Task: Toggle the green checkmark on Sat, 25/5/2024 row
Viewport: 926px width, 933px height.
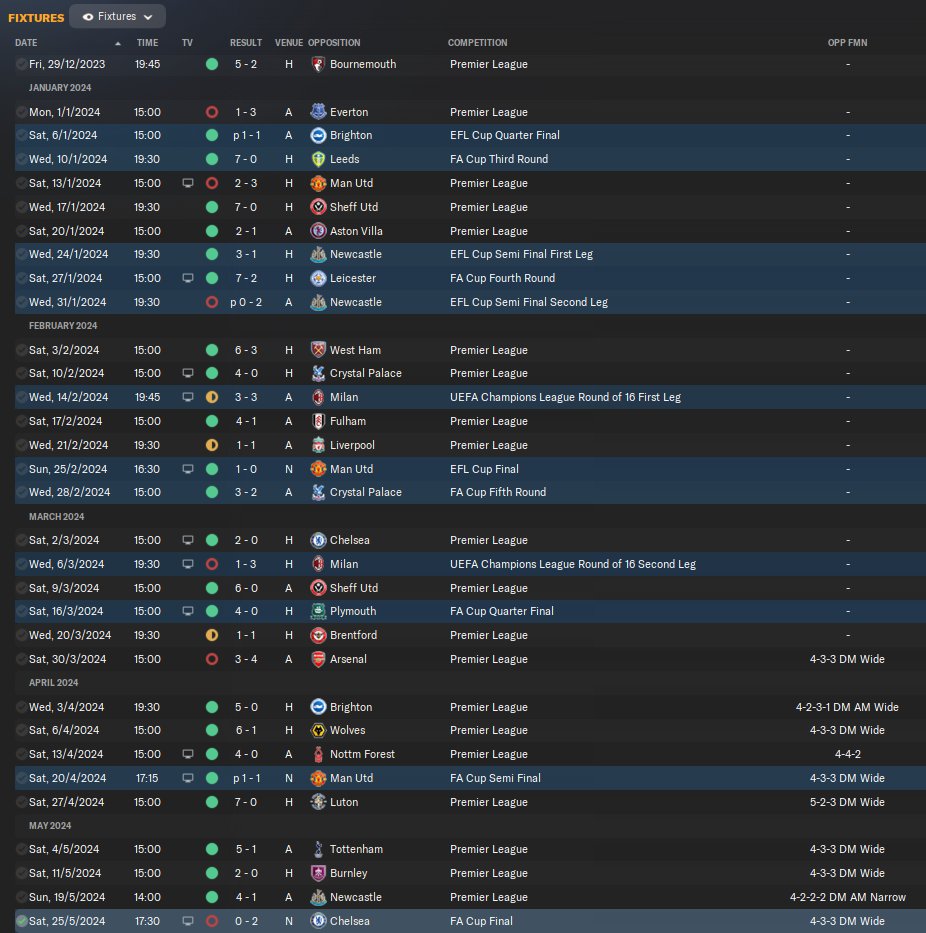Action: point(21,921)
